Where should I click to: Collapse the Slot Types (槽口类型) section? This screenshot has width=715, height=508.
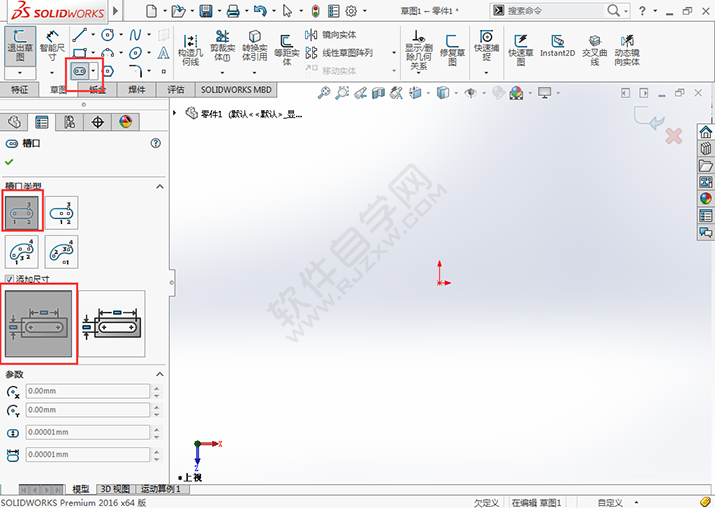coord(160,187)
